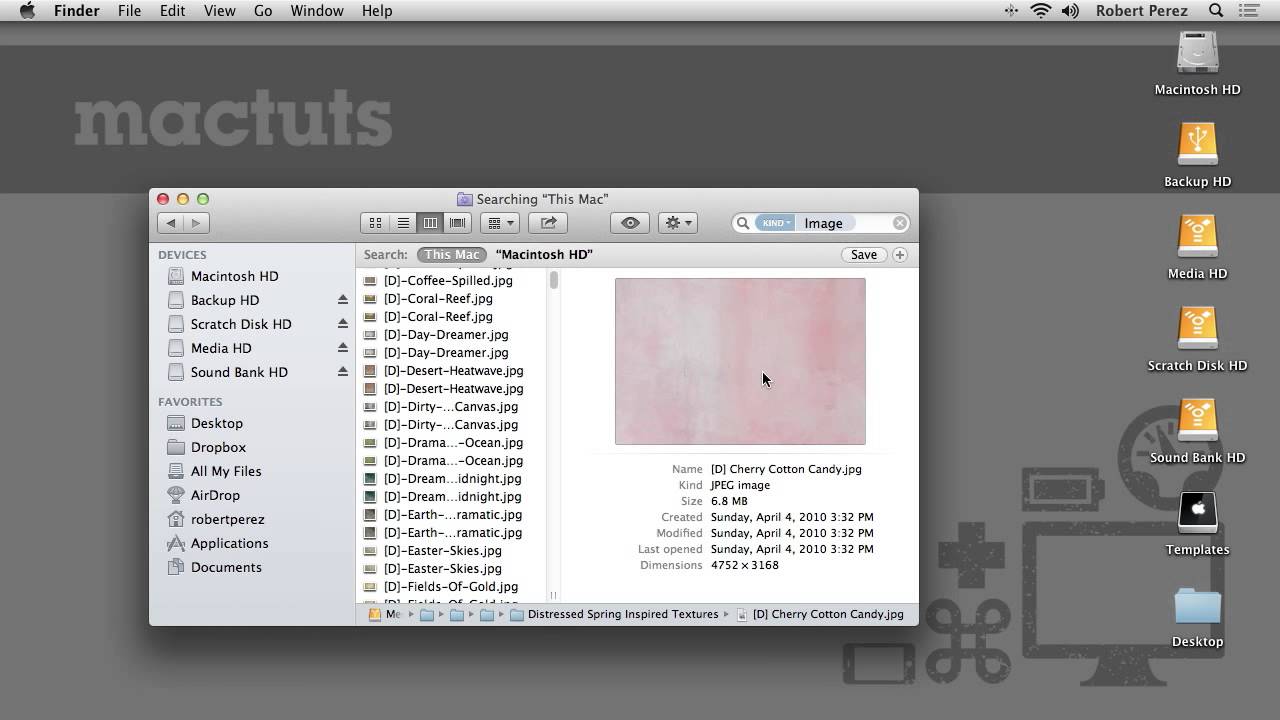Image resolution: width=1280 pixels, height=720 pixels.
Task: Clear the search field
Action: point(899,223)
